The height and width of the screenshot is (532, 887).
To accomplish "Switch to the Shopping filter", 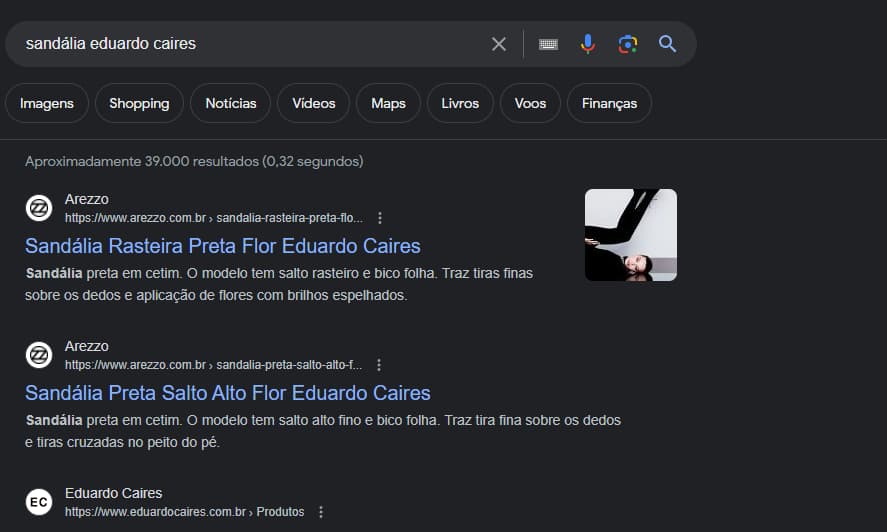I will coord(139,103).
